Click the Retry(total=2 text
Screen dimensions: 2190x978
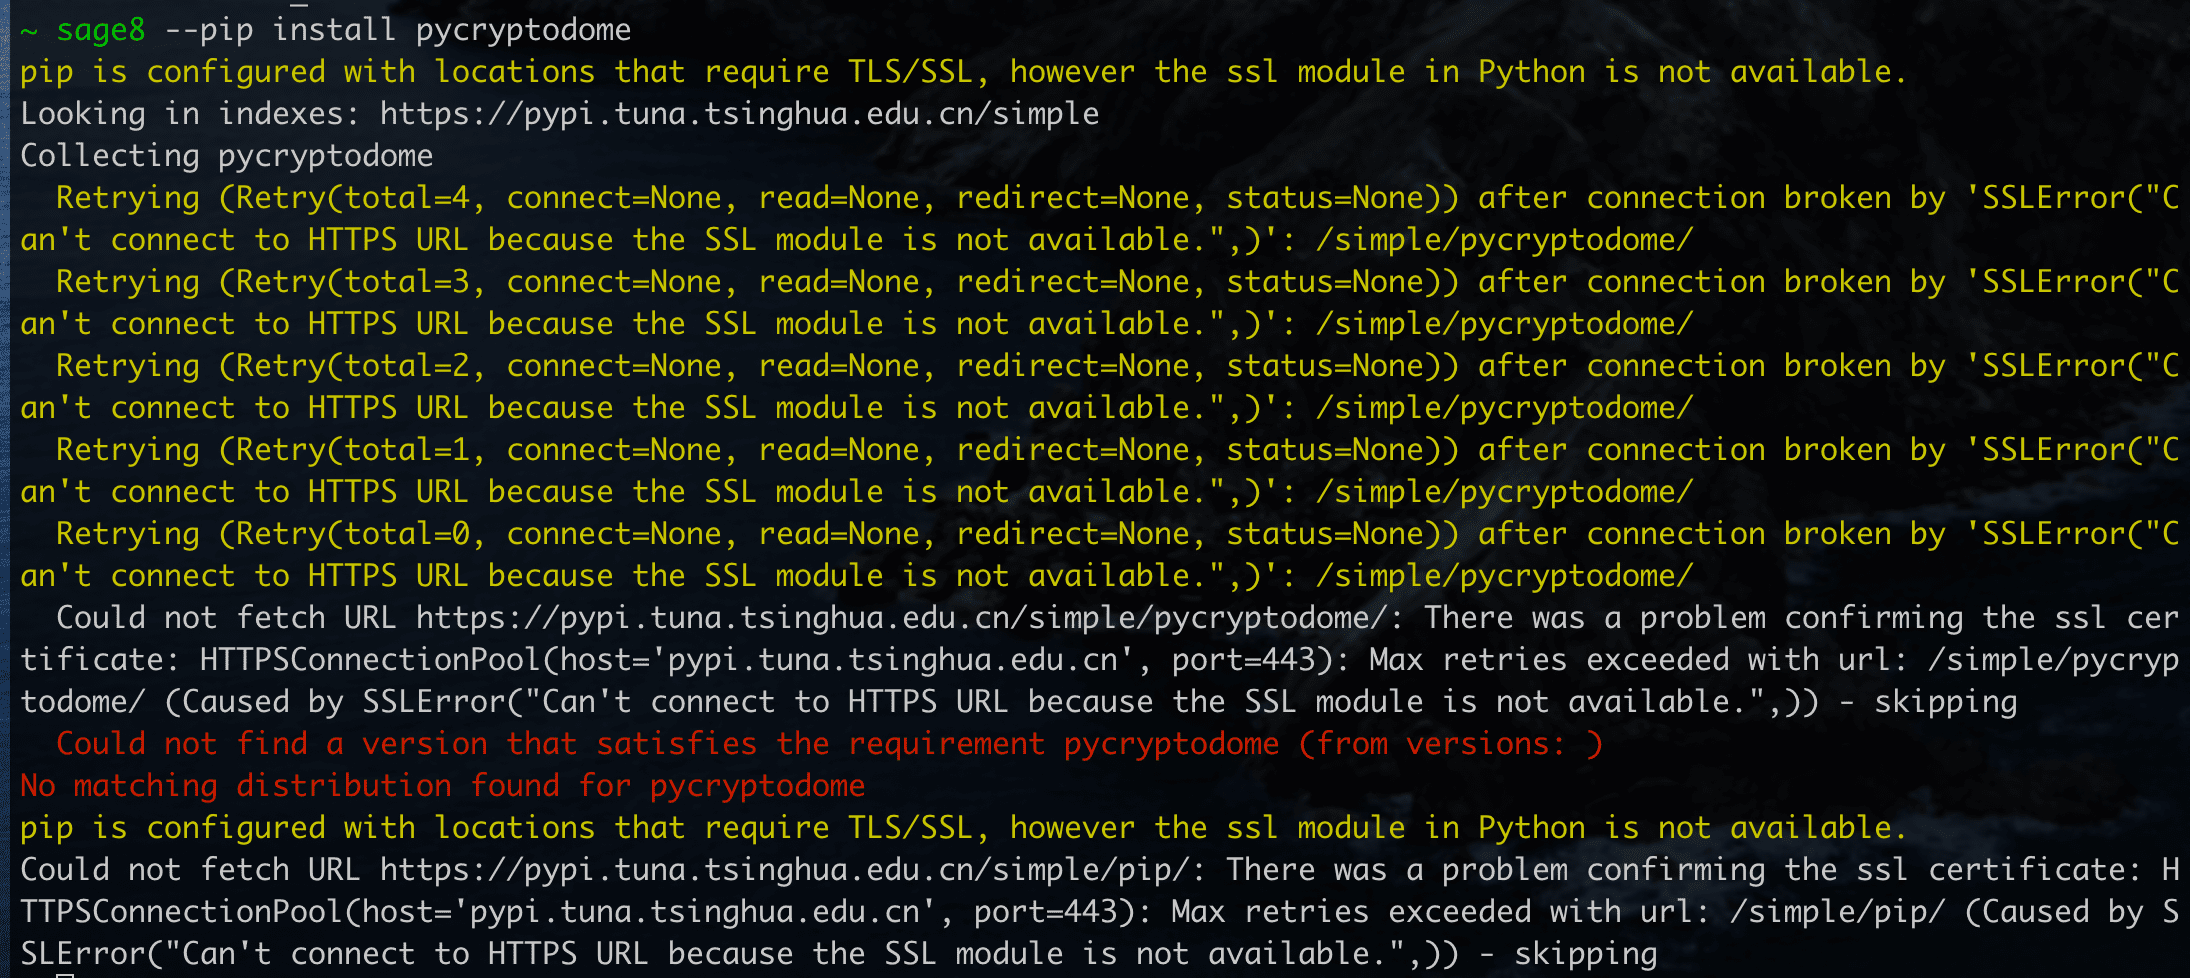(345, 366)
